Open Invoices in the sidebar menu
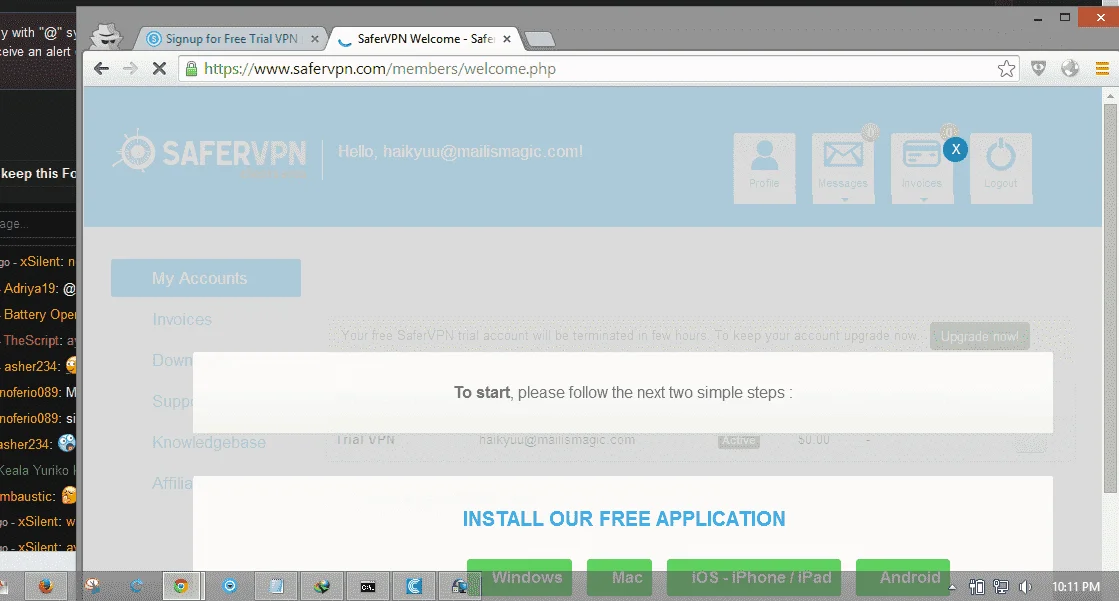 click(182, 319)
